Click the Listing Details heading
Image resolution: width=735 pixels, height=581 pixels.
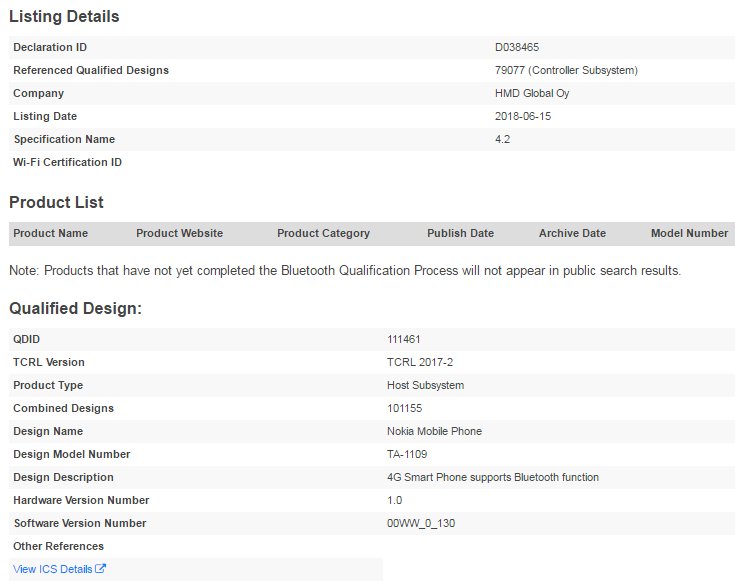point(64,16)
